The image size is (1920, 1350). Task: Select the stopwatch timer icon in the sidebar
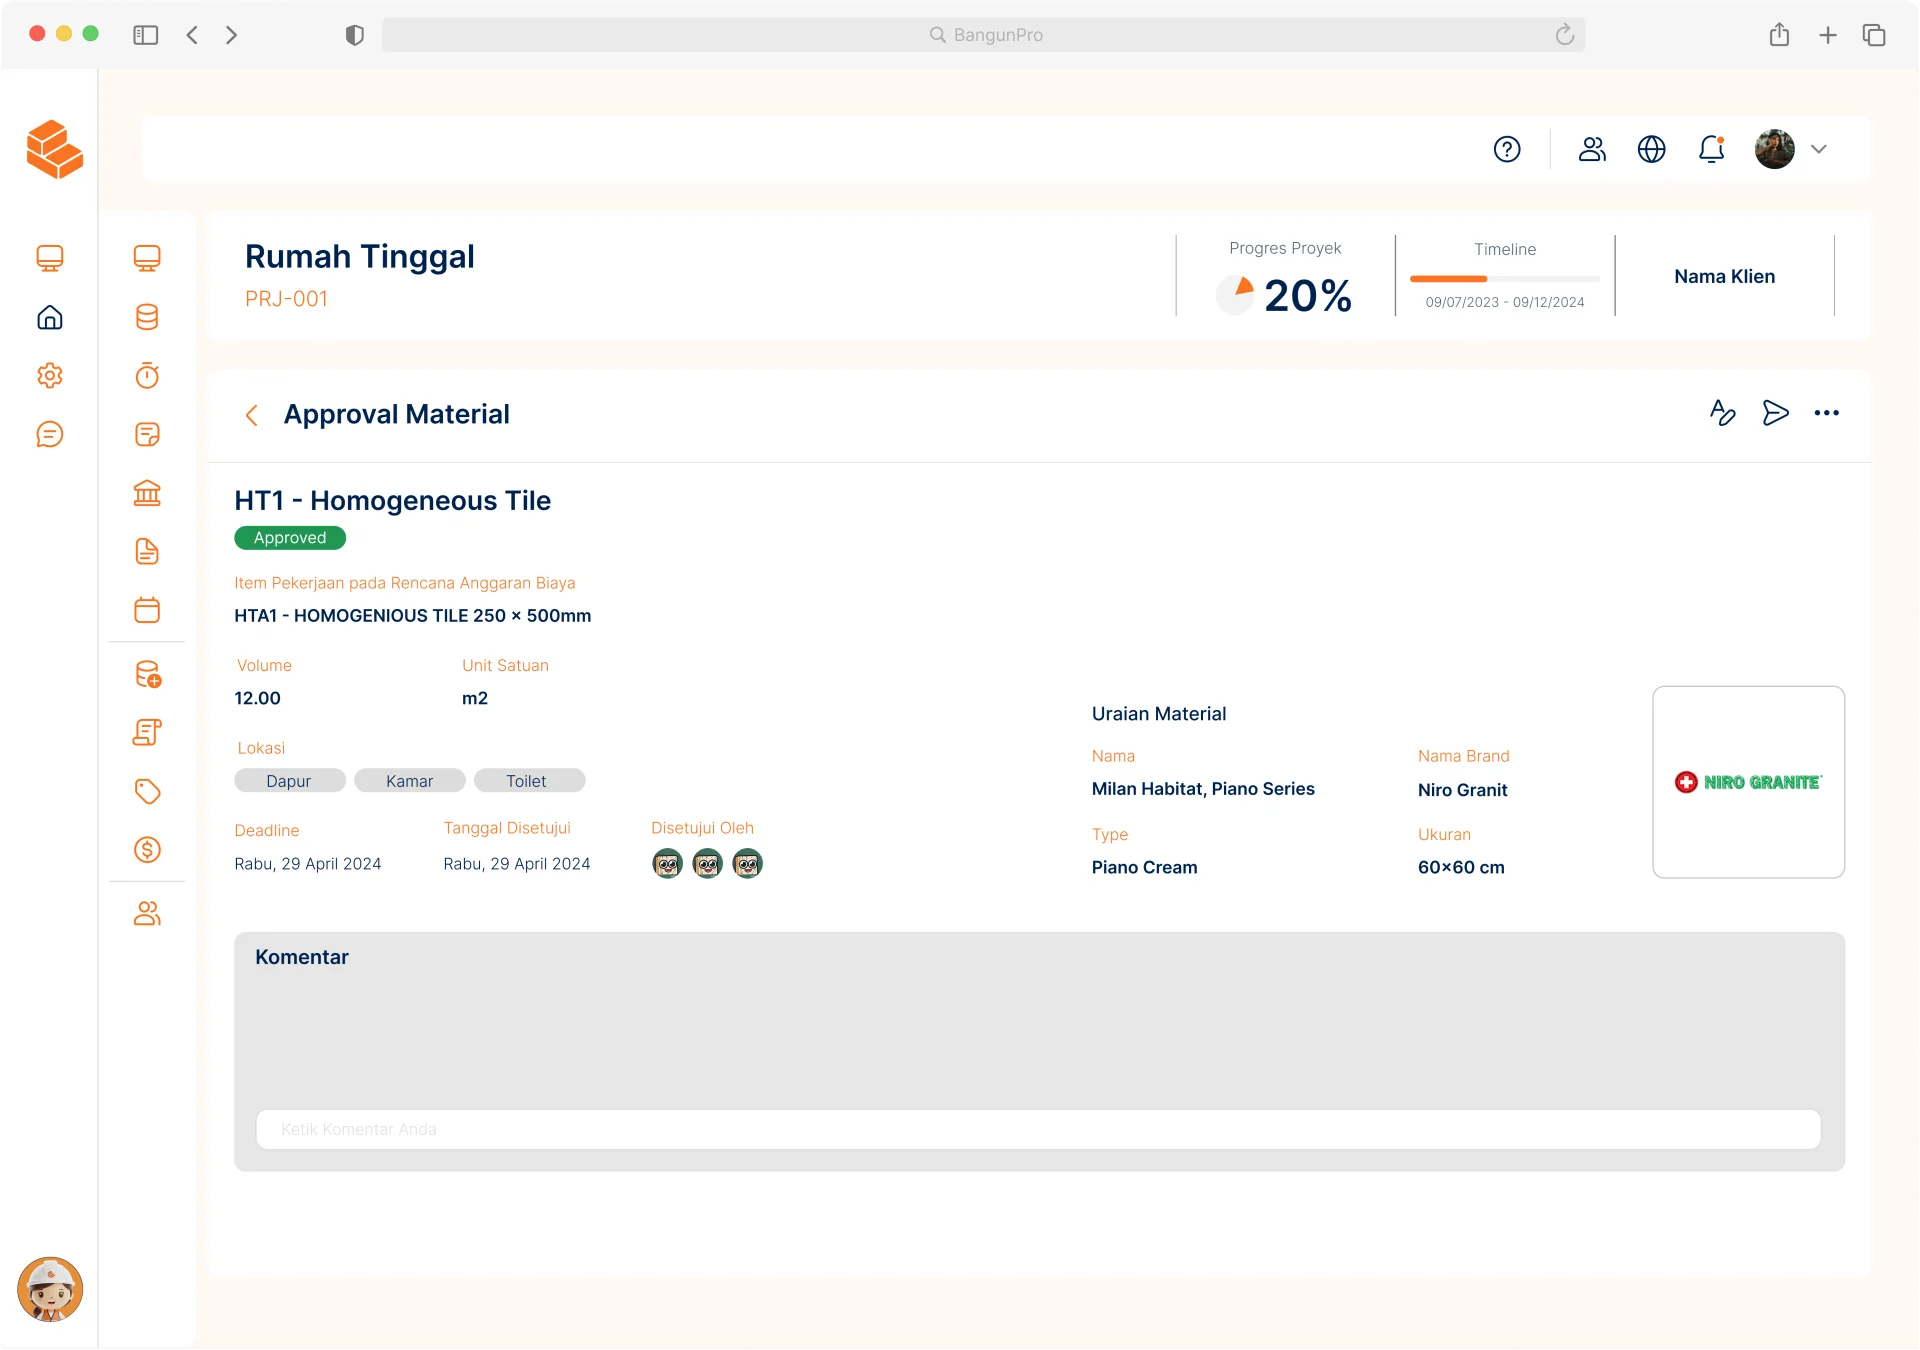tap(147, 376)
